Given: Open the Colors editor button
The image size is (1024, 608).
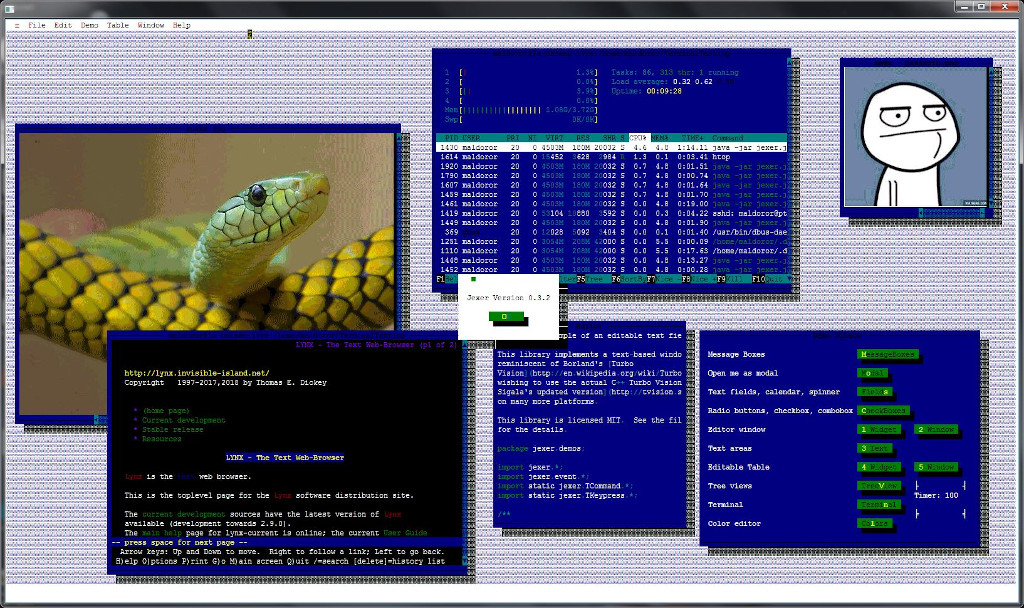Looking at the screenshot, I should [874, 524].
